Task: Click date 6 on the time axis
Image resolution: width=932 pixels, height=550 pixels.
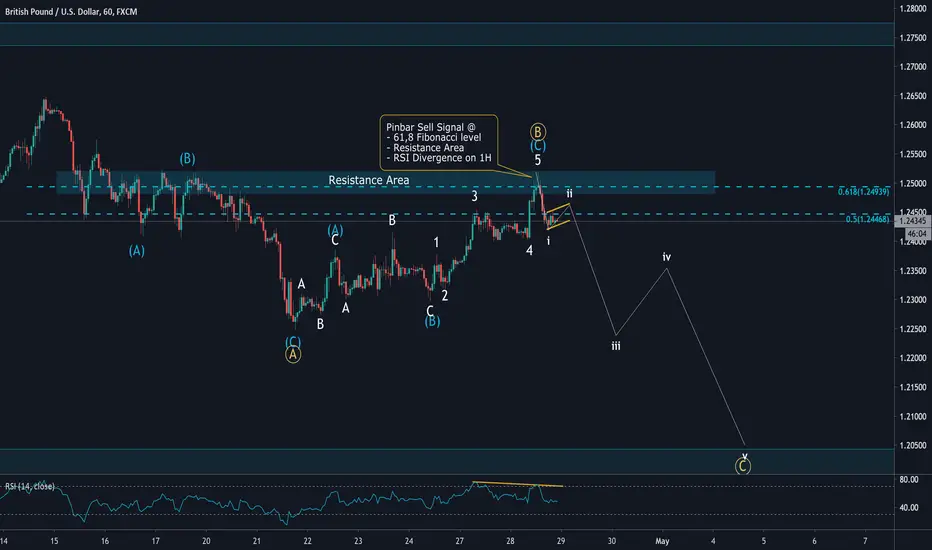Action: click(814, 542)
